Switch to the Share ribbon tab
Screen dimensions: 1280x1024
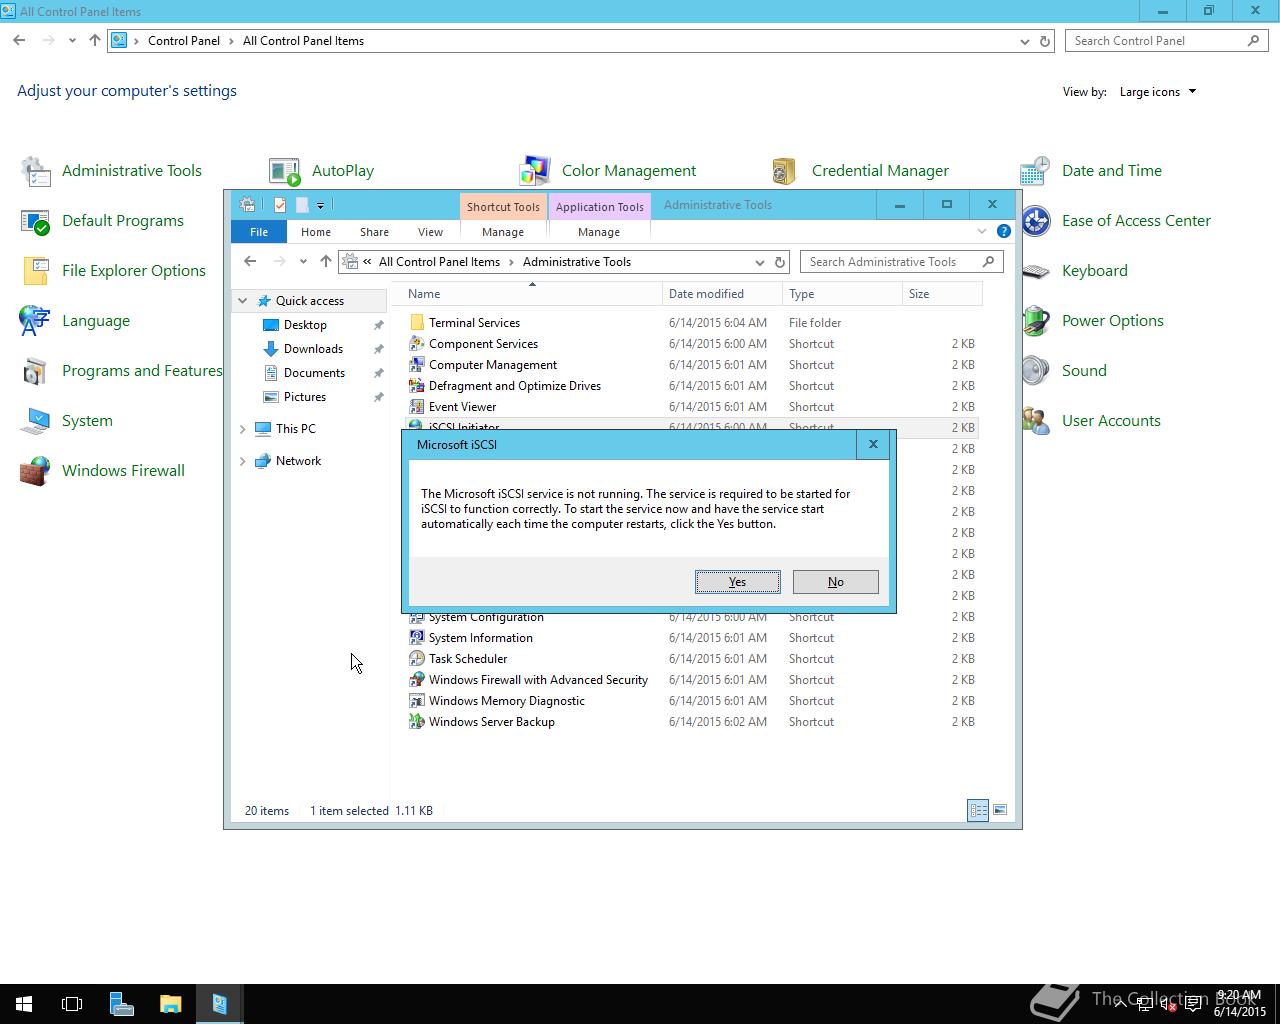pyautogui.click(x=374, y=231)
